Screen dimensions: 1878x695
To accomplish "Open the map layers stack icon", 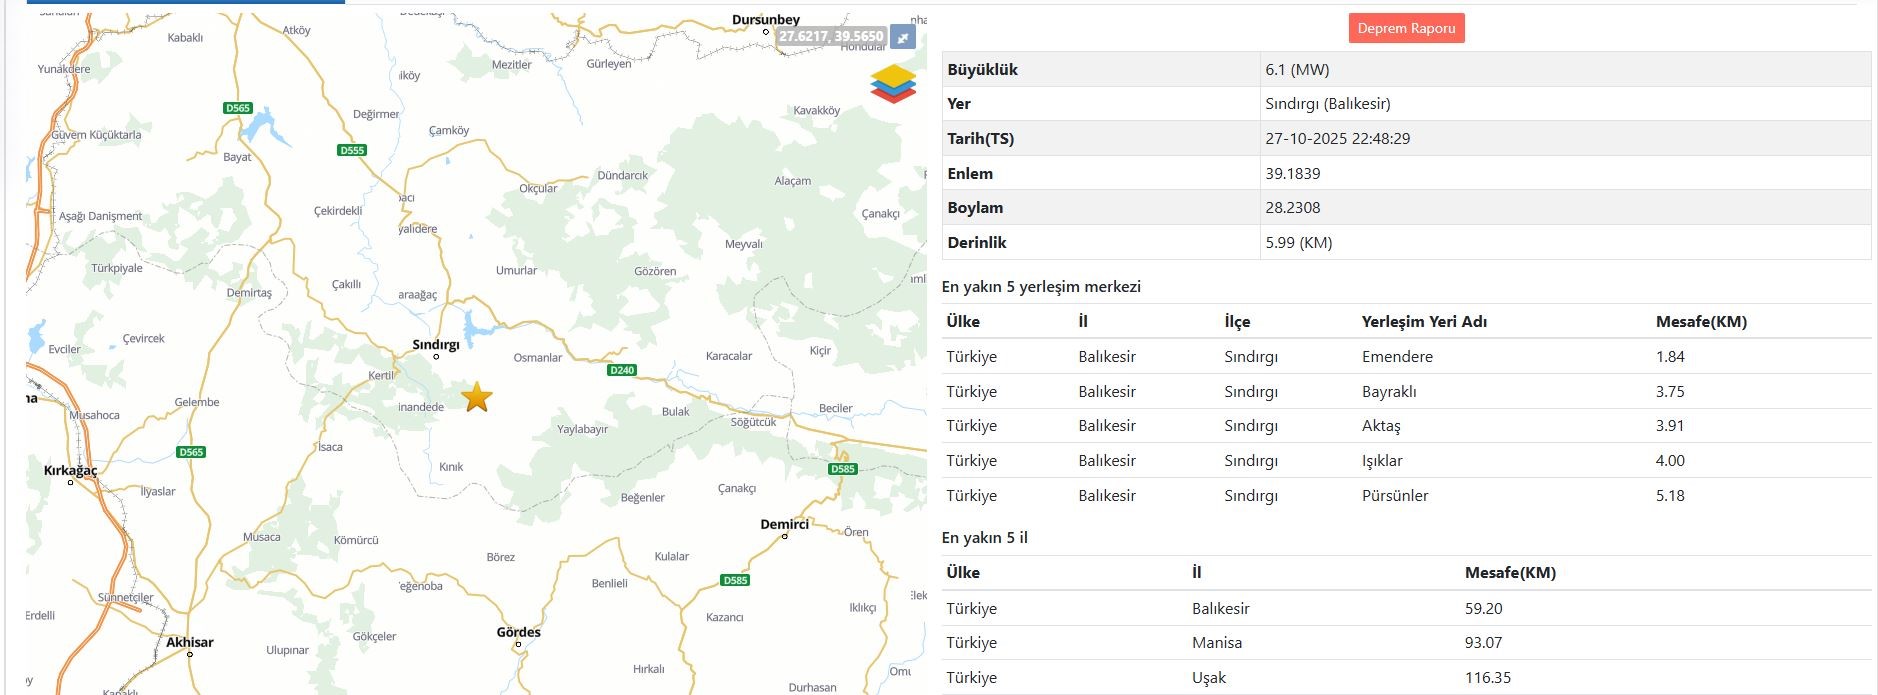I will click(892, 84).
